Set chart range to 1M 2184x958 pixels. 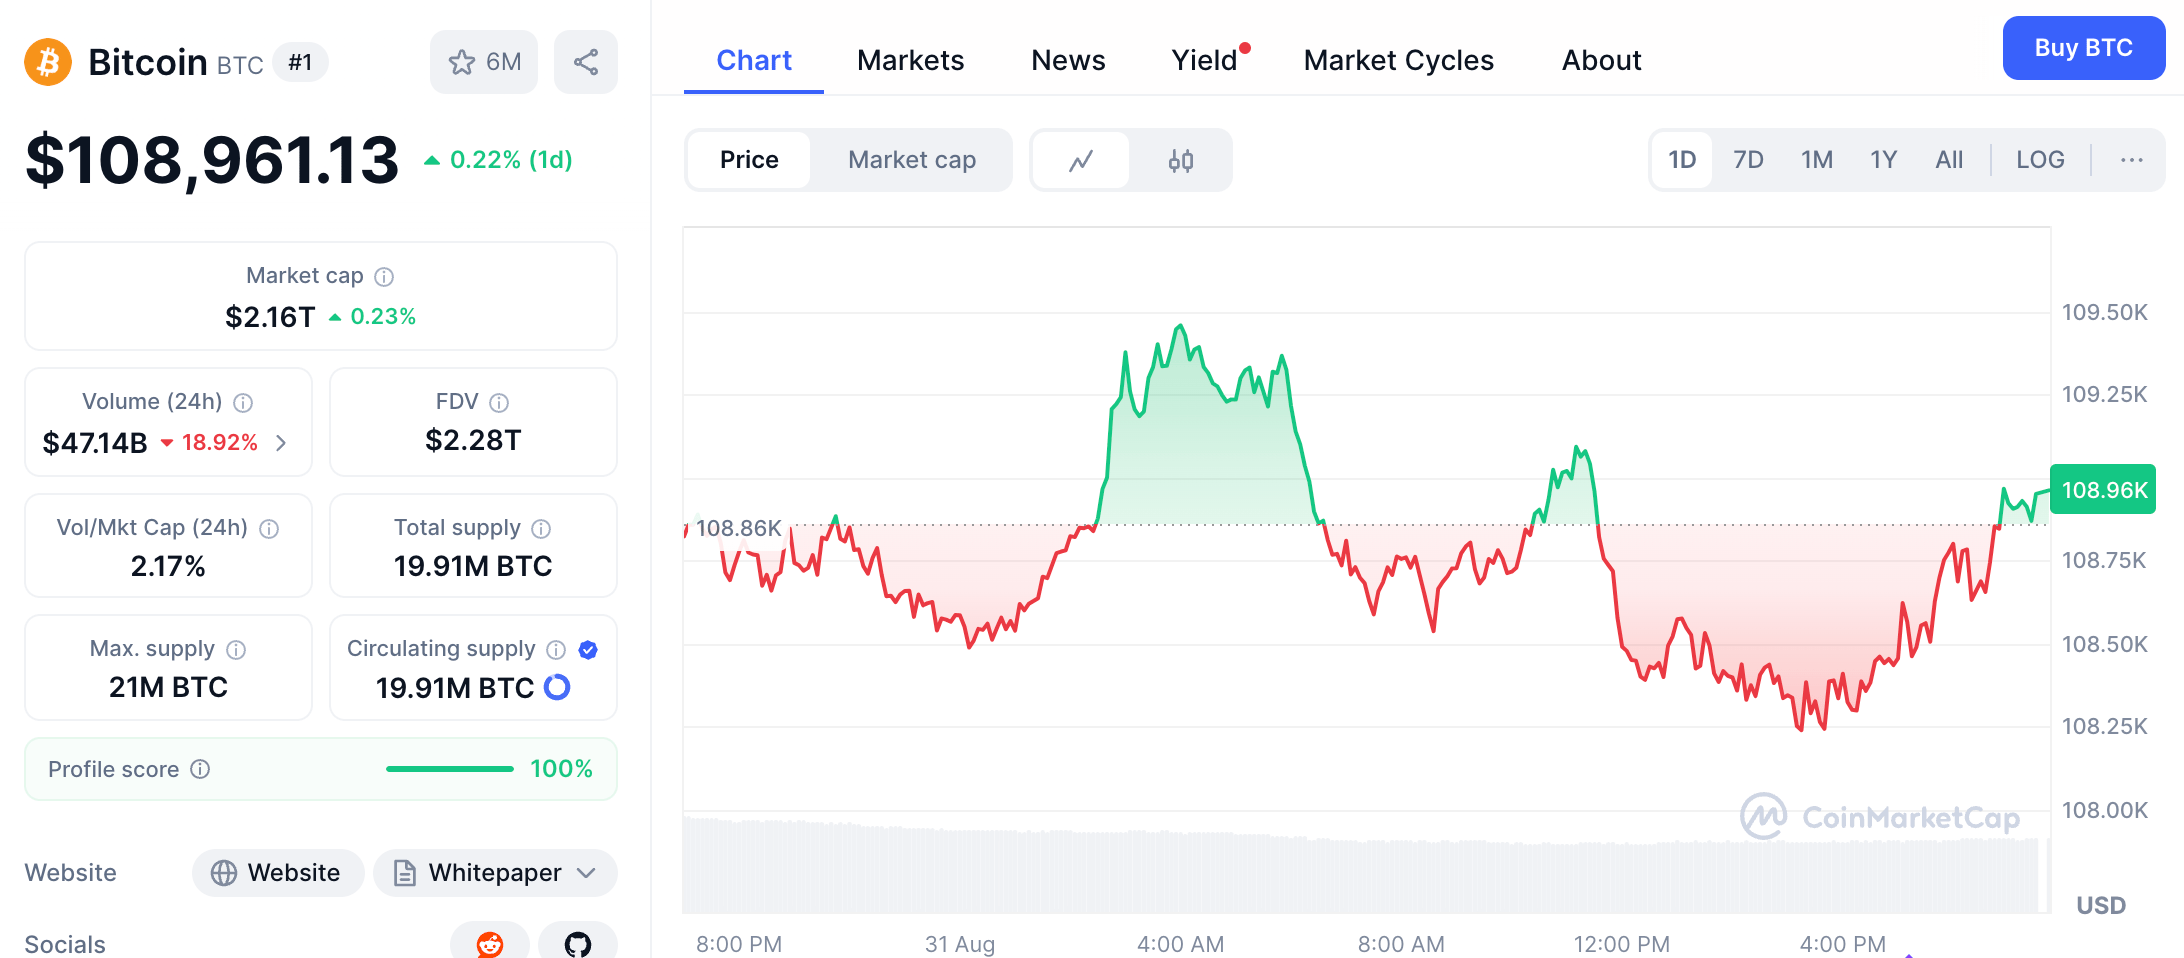click(1817, 160)
